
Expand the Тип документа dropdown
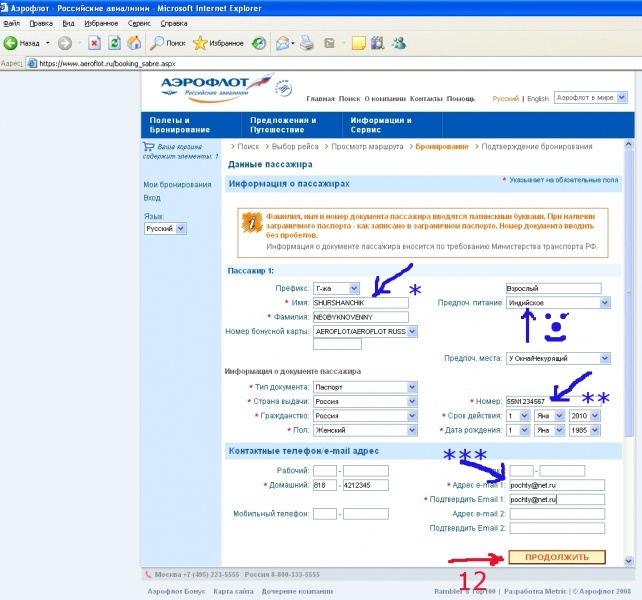pyautogui.click(x=364, y=387)
